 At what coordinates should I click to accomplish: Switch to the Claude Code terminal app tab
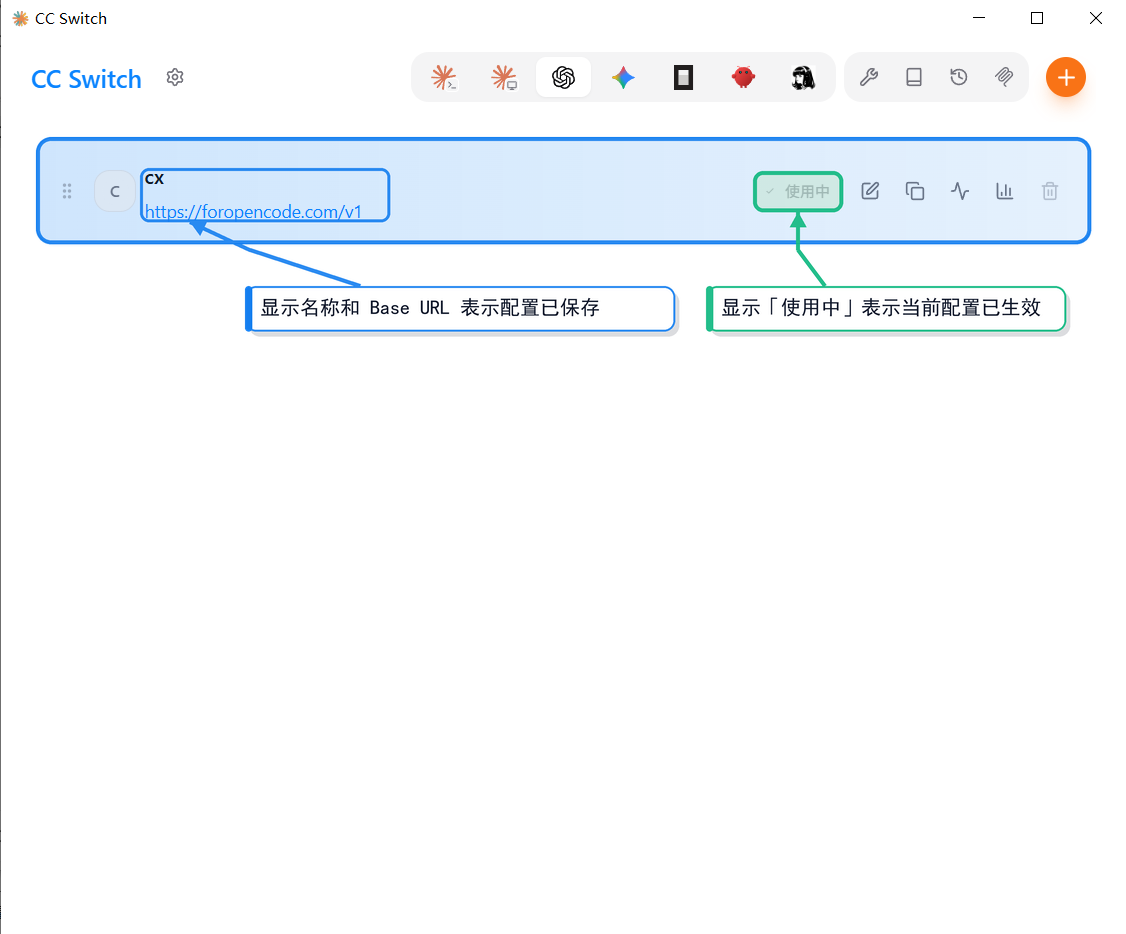(444, 77)
